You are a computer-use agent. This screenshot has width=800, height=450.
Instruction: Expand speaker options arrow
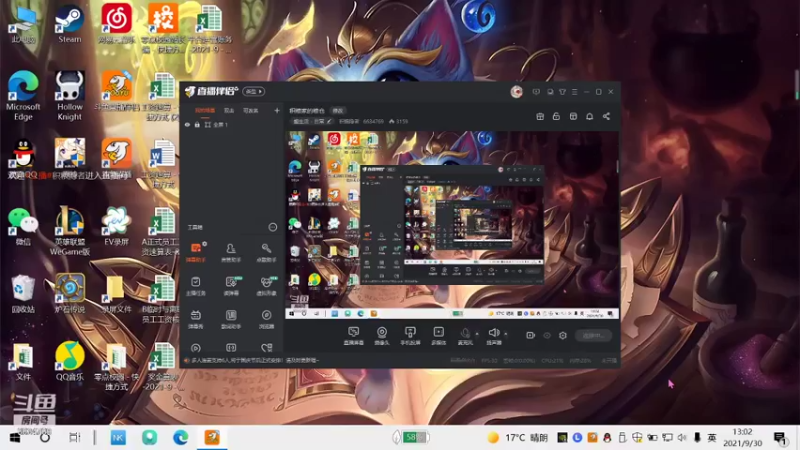coord(506,334)
